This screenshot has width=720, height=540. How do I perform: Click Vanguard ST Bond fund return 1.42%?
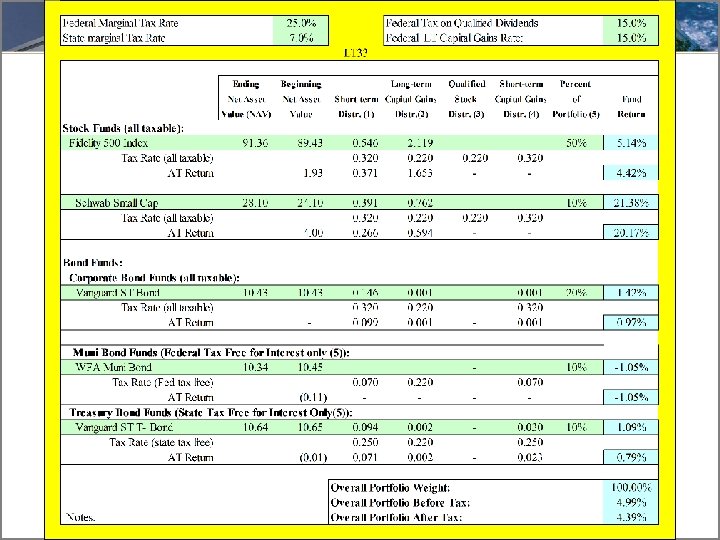tap(631, 292)
